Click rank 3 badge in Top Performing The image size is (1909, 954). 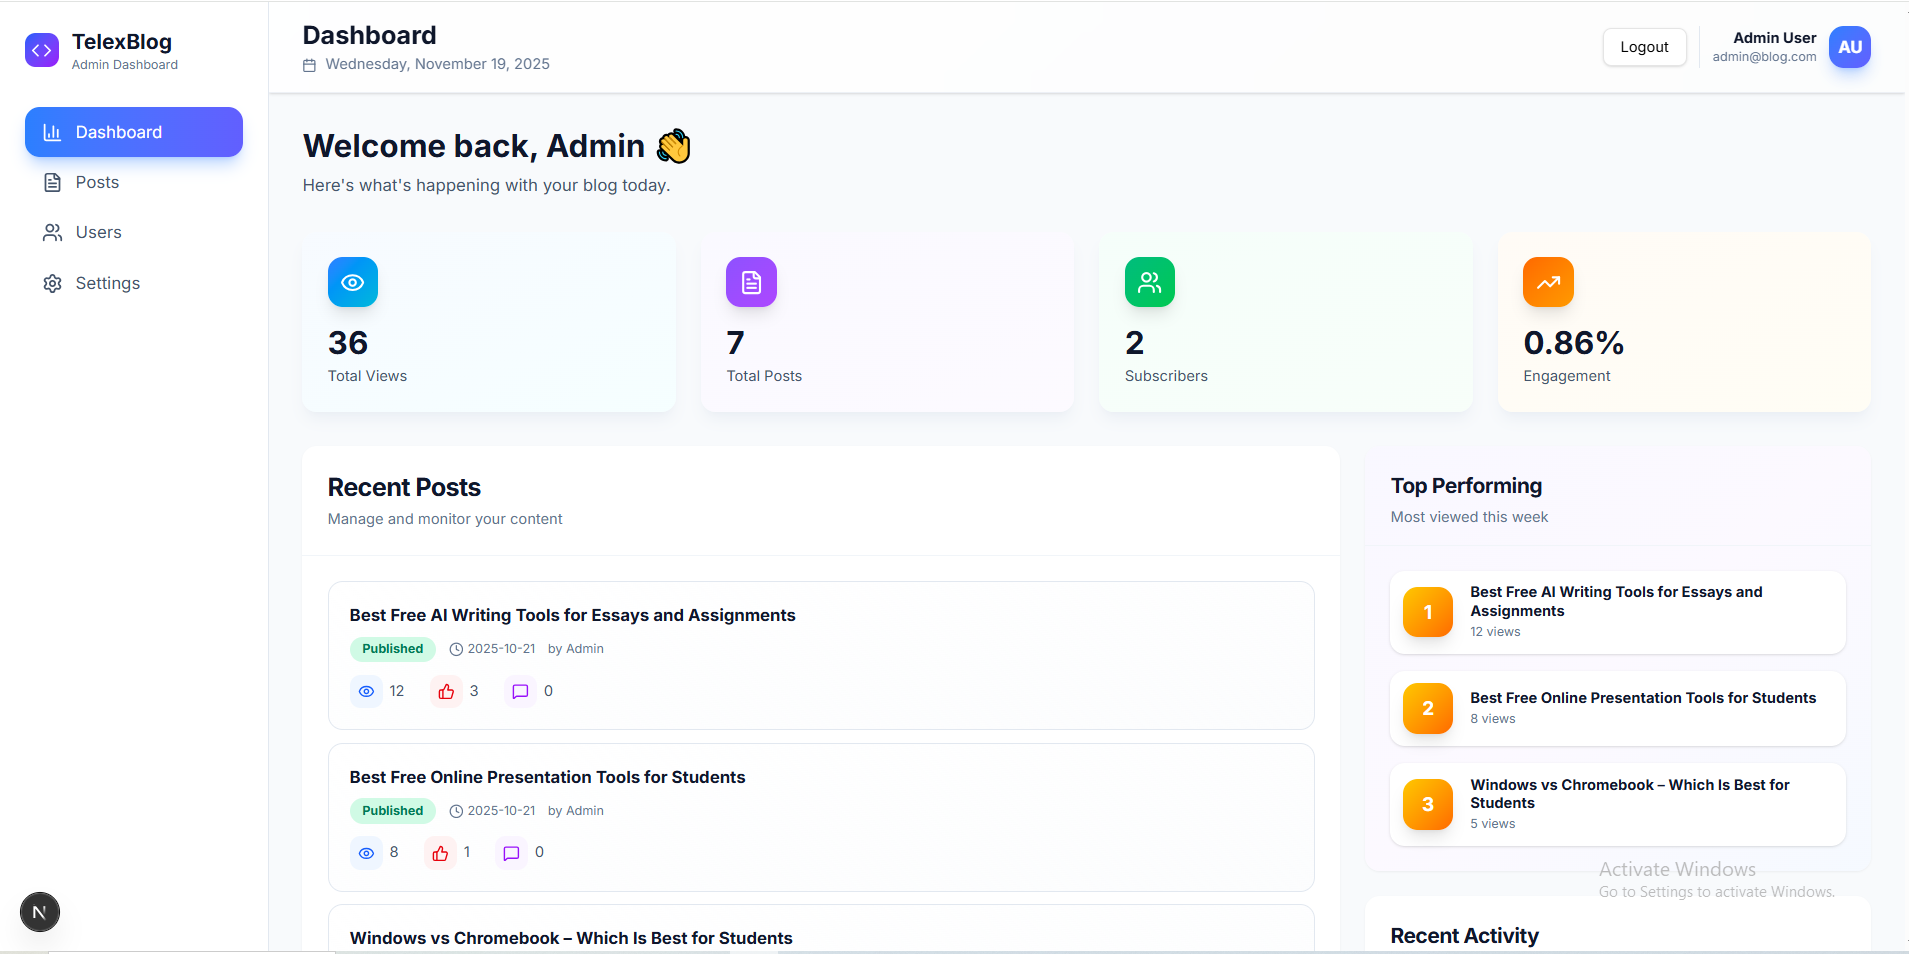pyautogui.click(x=1428, y=804)
